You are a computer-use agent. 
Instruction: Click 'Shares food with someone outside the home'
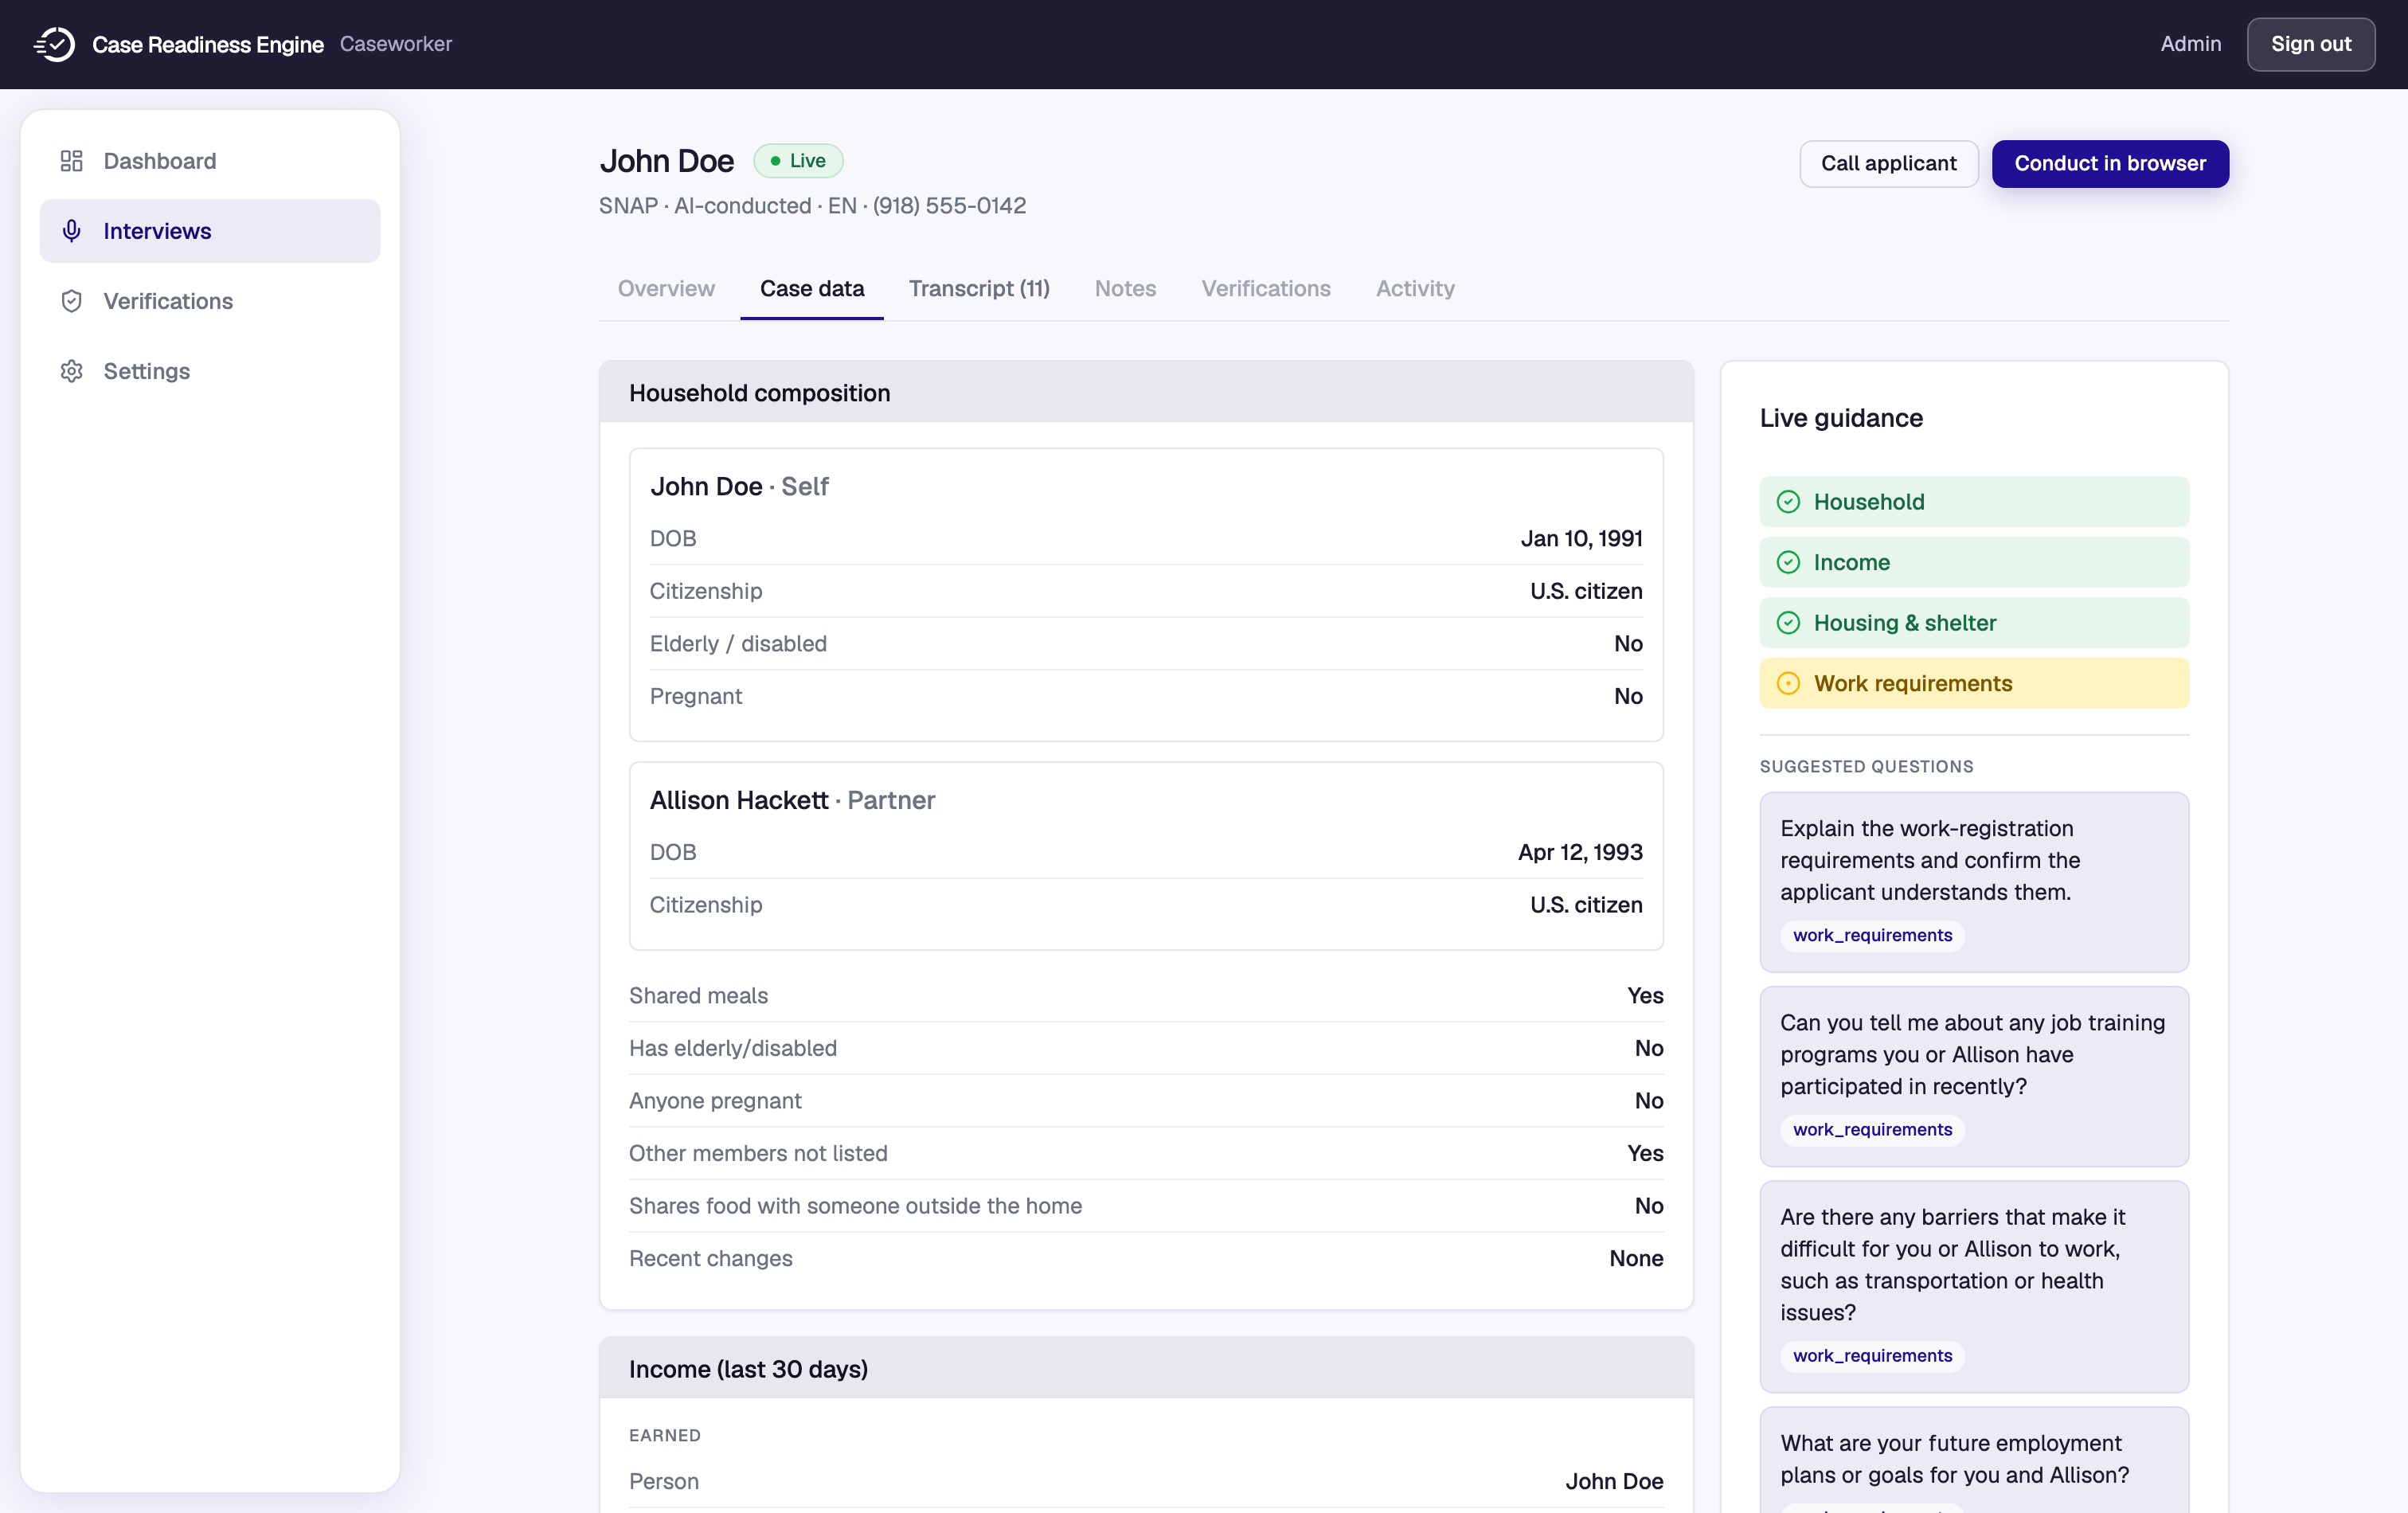tap(855, 1206)
